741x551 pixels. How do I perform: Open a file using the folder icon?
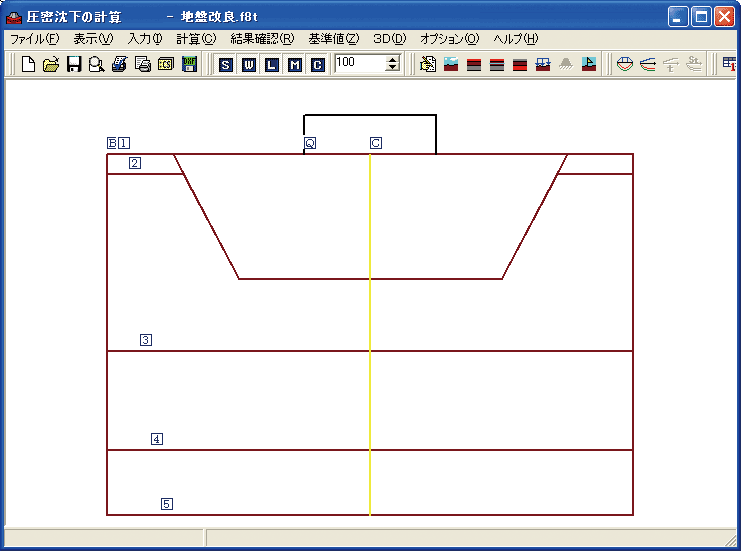pos(51,64)
